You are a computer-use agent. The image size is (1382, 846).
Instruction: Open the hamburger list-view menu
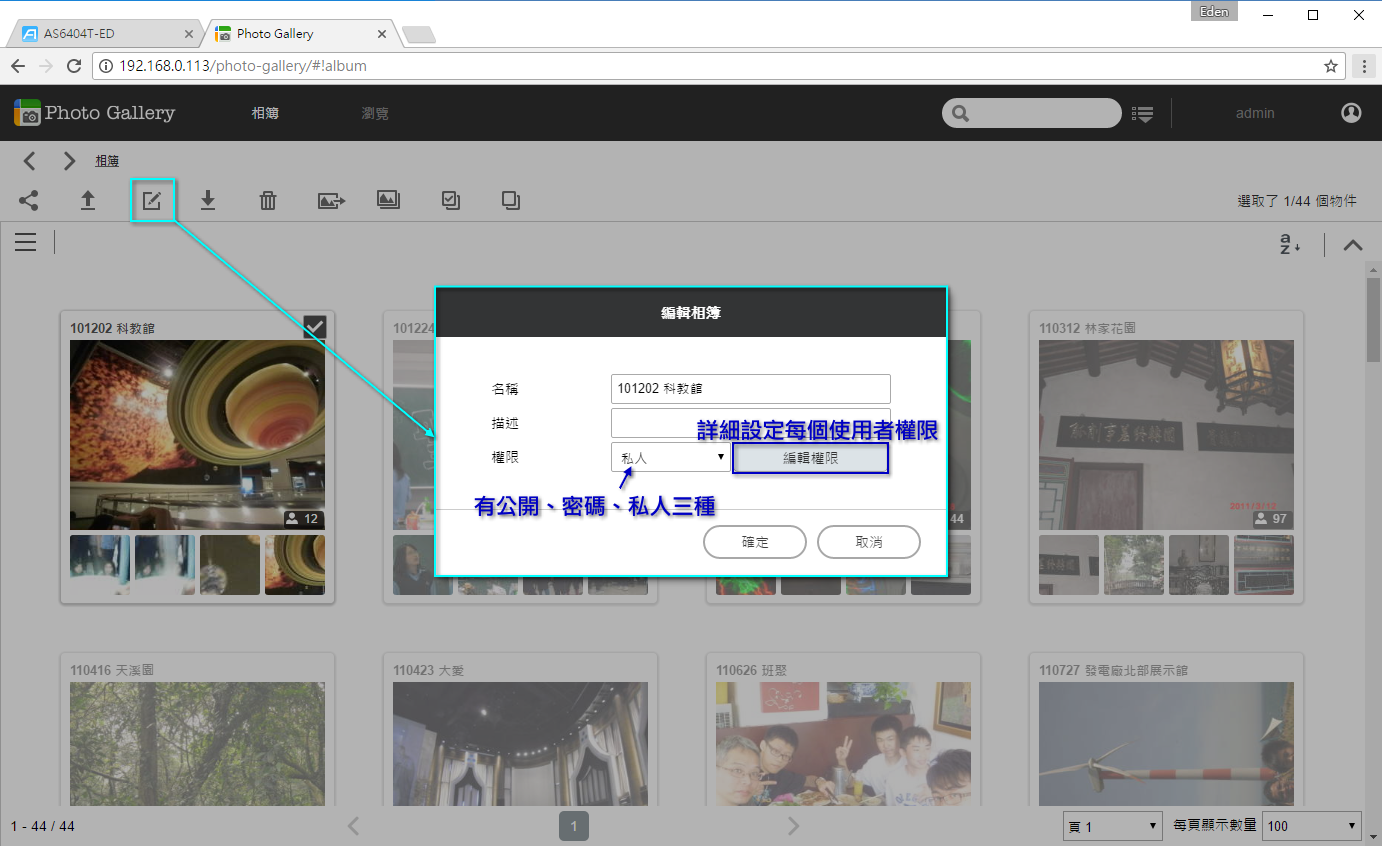25,242
